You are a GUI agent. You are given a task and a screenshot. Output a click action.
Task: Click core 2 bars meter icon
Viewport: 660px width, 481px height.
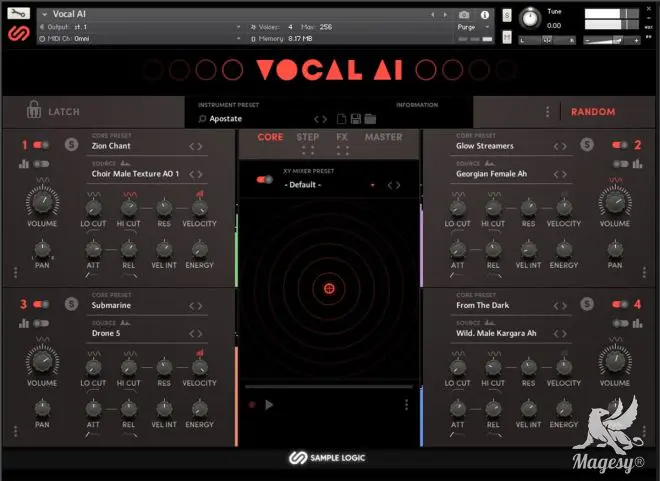637,164
